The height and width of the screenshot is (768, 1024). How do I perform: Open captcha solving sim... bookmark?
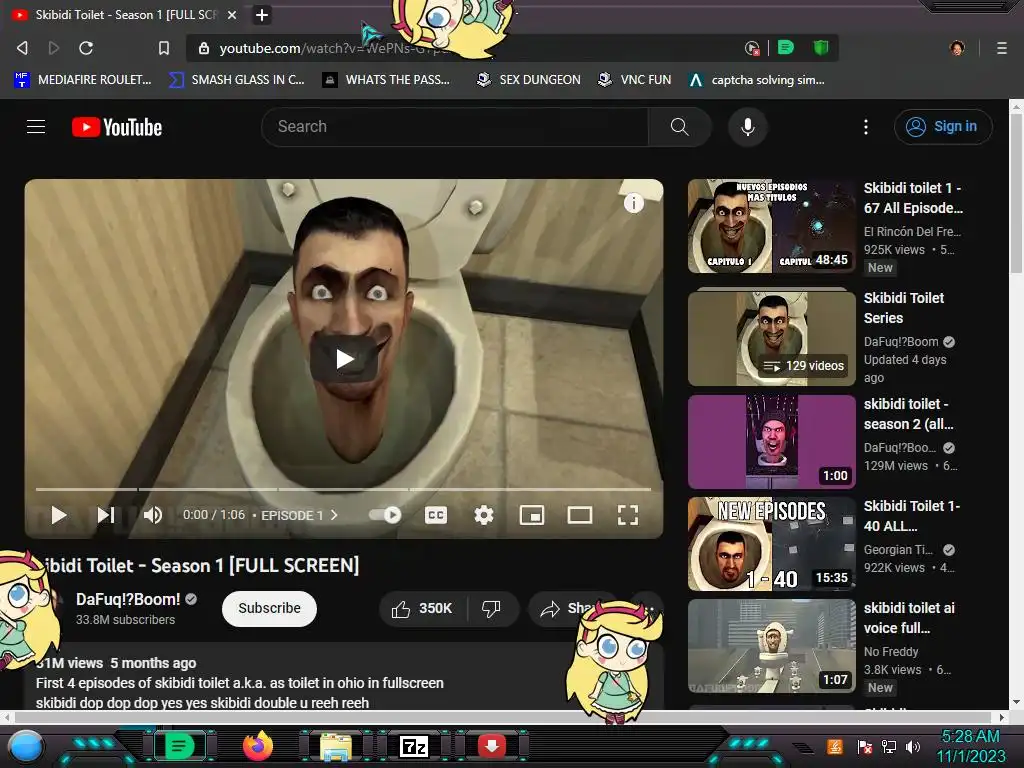(758, 80)
